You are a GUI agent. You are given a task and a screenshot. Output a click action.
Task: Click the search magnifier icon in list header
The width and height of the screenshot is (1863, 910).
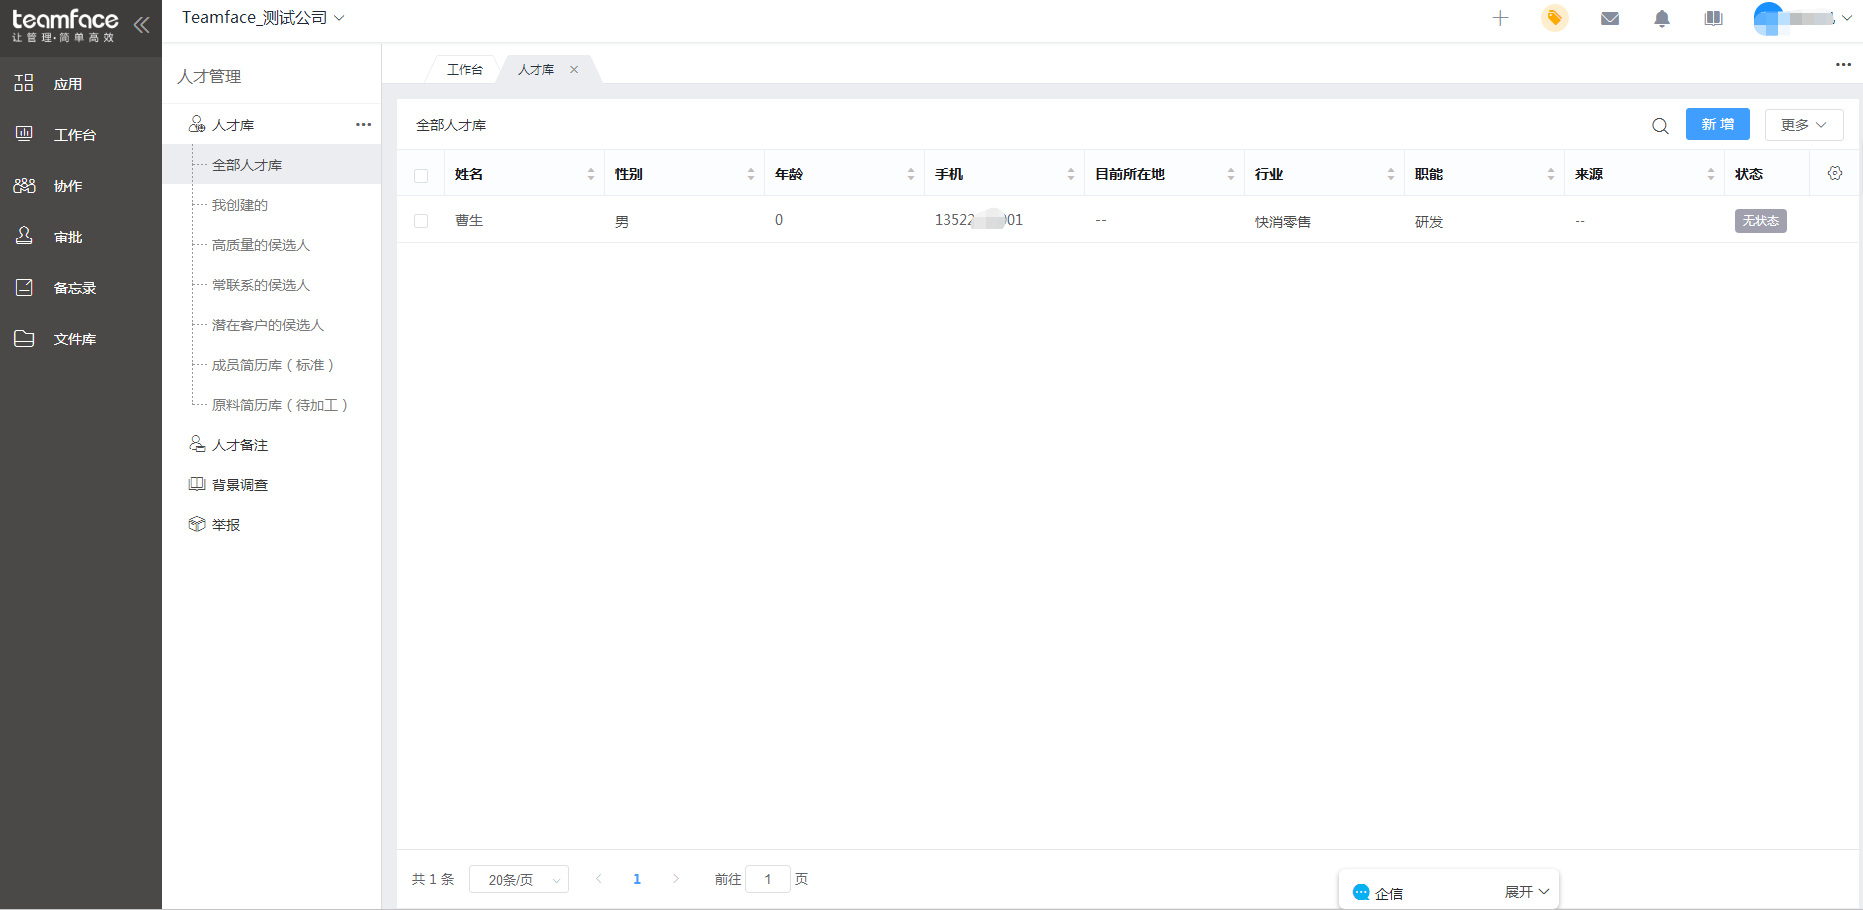pyautogui.click(x=1660, y=126)
